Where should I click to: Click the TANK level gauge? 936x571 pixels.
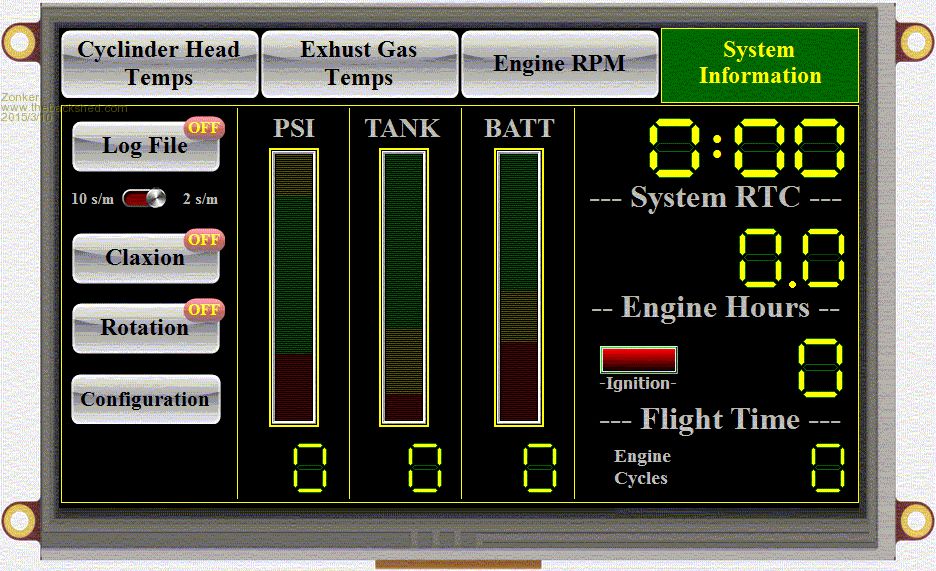(404, 288)
